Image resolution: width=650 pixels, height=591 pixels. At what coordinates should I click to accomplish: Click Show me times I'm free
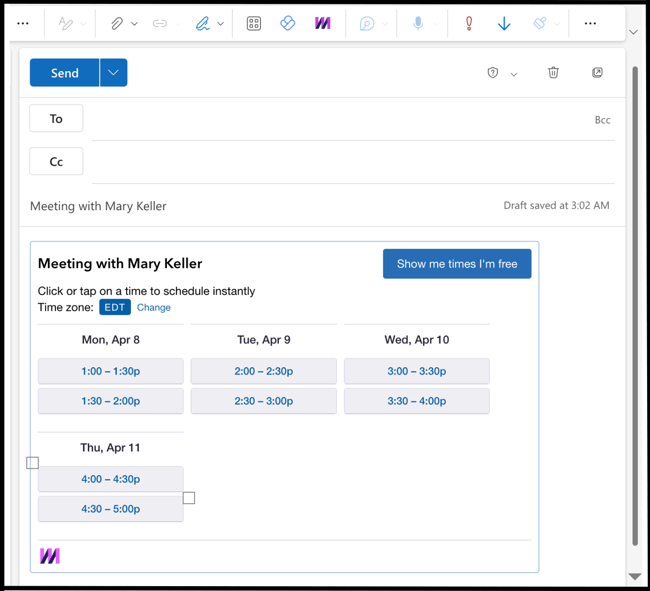(x=457, y=264)
